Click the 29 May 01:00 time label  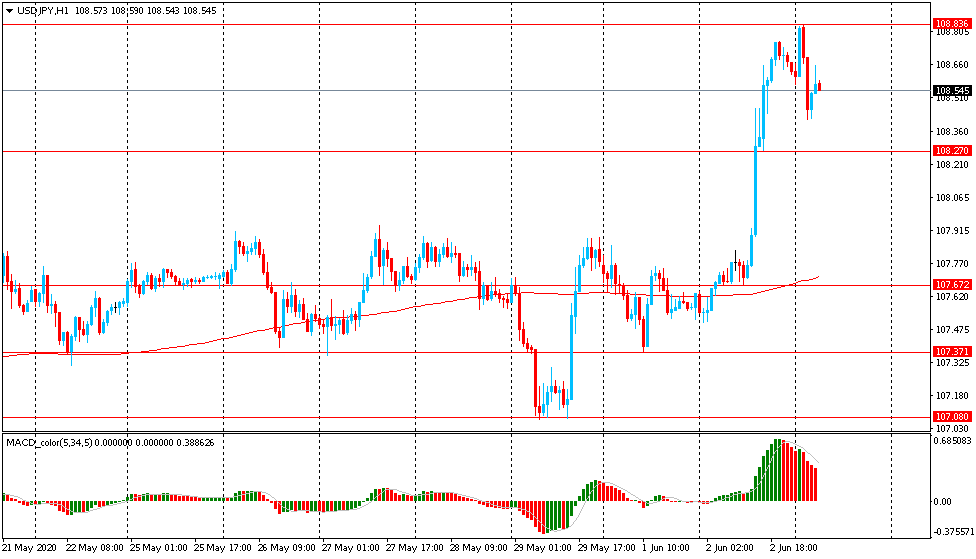pyautogui.click(x=542, y=548)
